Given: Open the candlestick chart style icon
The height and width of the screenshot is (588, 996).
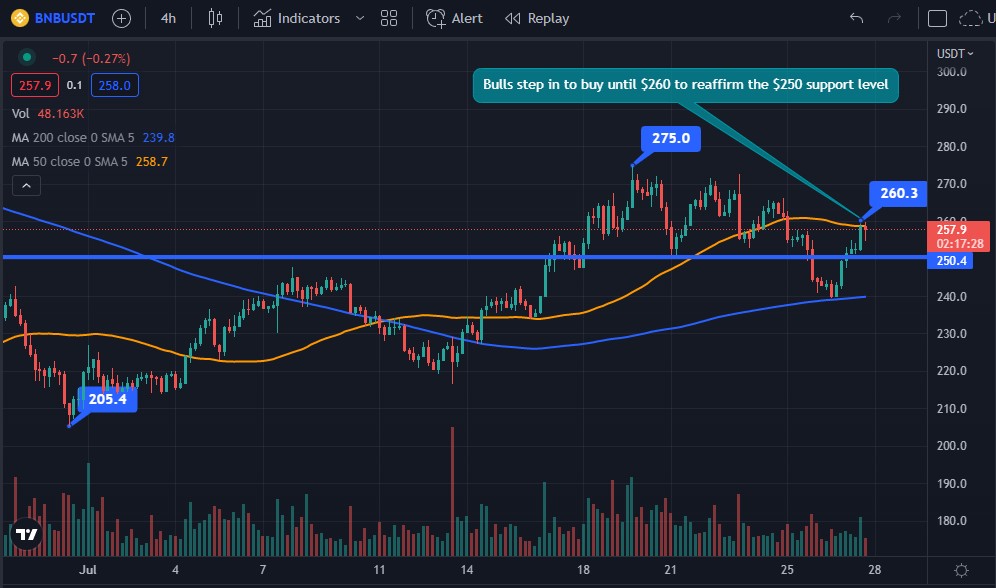Looking at the screenshot, I should 215,18.
